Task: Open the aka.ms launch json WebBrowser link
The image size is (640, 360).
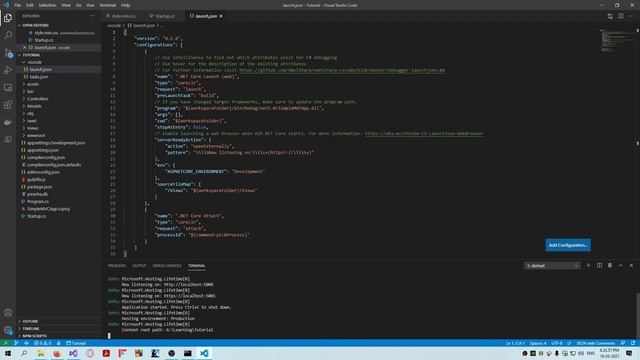Action: [x=424, y=133]
